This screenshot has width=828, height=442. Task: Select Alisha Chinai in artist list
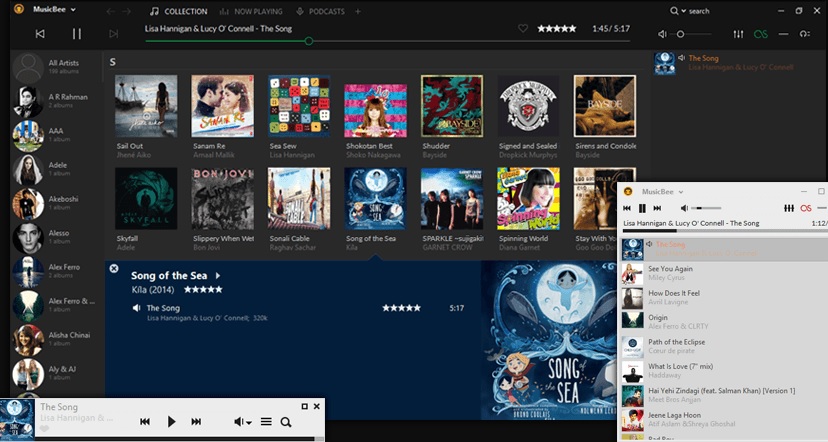pyautogui.click(x=57, y=339)
